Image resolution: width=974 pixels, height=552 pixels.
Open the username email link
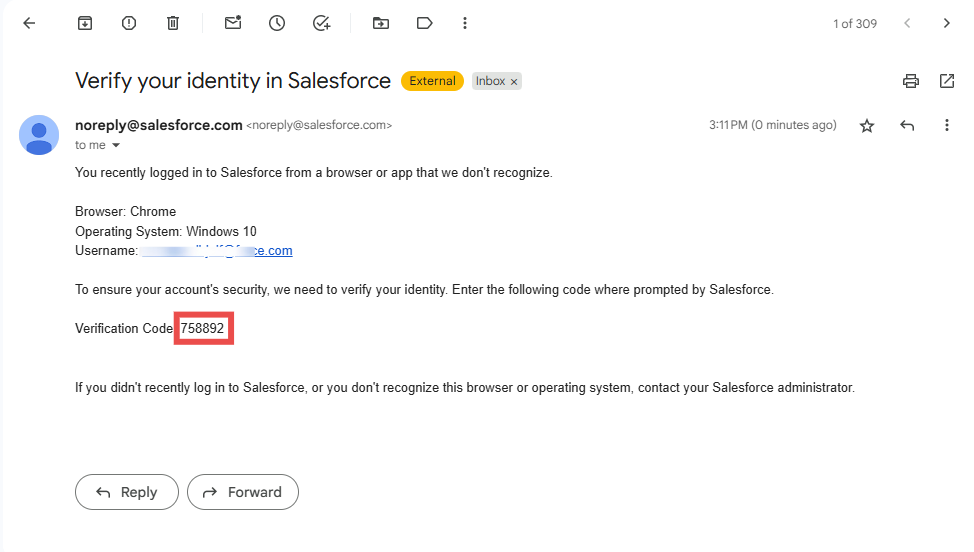coord(216,251)
